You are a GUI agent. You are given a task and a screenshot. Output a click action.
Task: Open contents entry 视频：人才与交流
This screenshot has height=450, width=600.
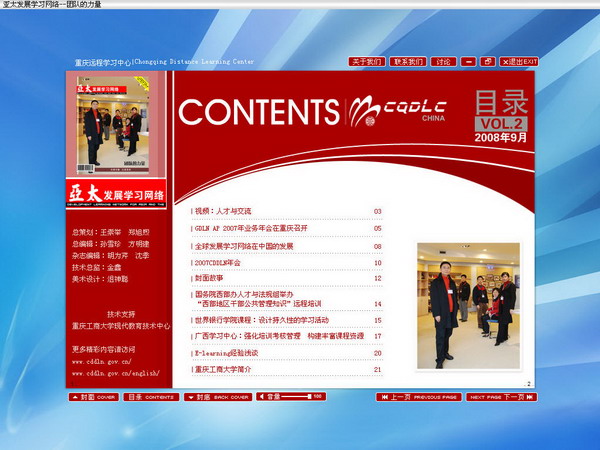tap(223, 211)
